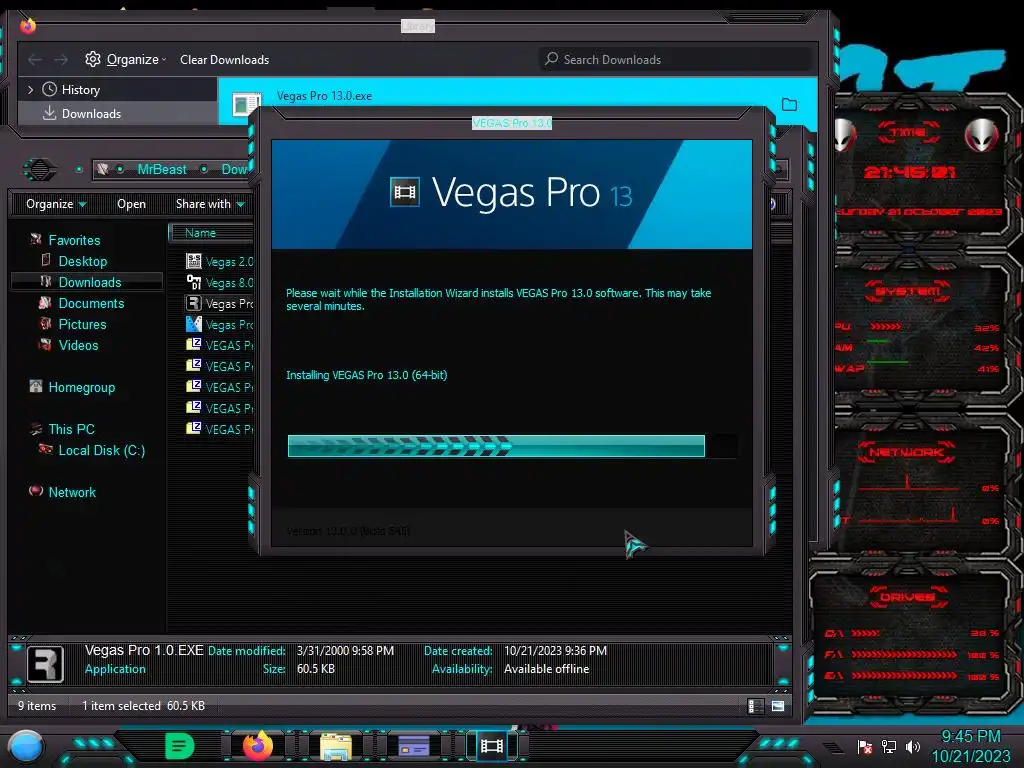Click R thumbnail in Explorer details pane
1024x768 pixels.
(x=45, y=664)
